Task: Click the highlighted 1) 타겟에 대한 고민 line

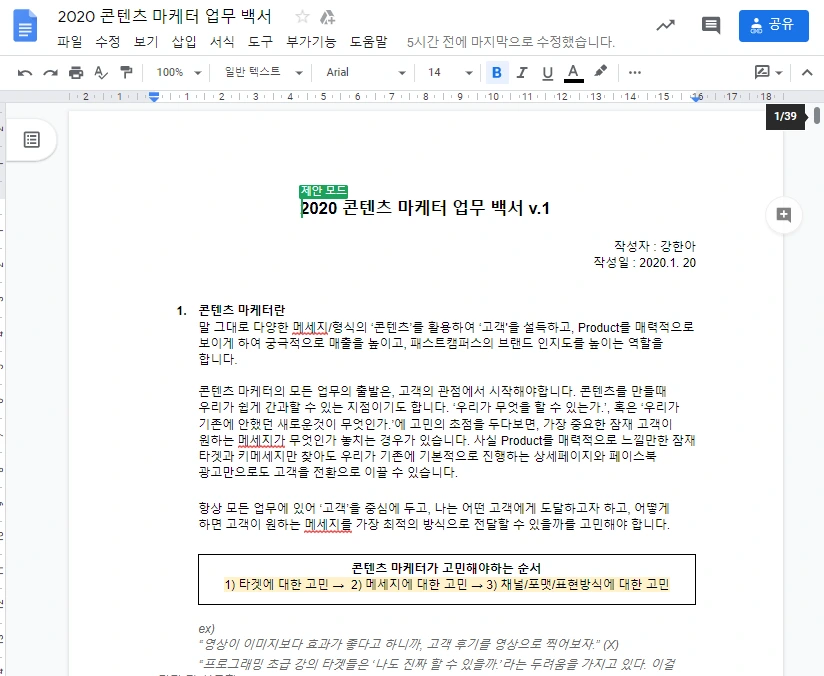Action: tap(447, 585)
